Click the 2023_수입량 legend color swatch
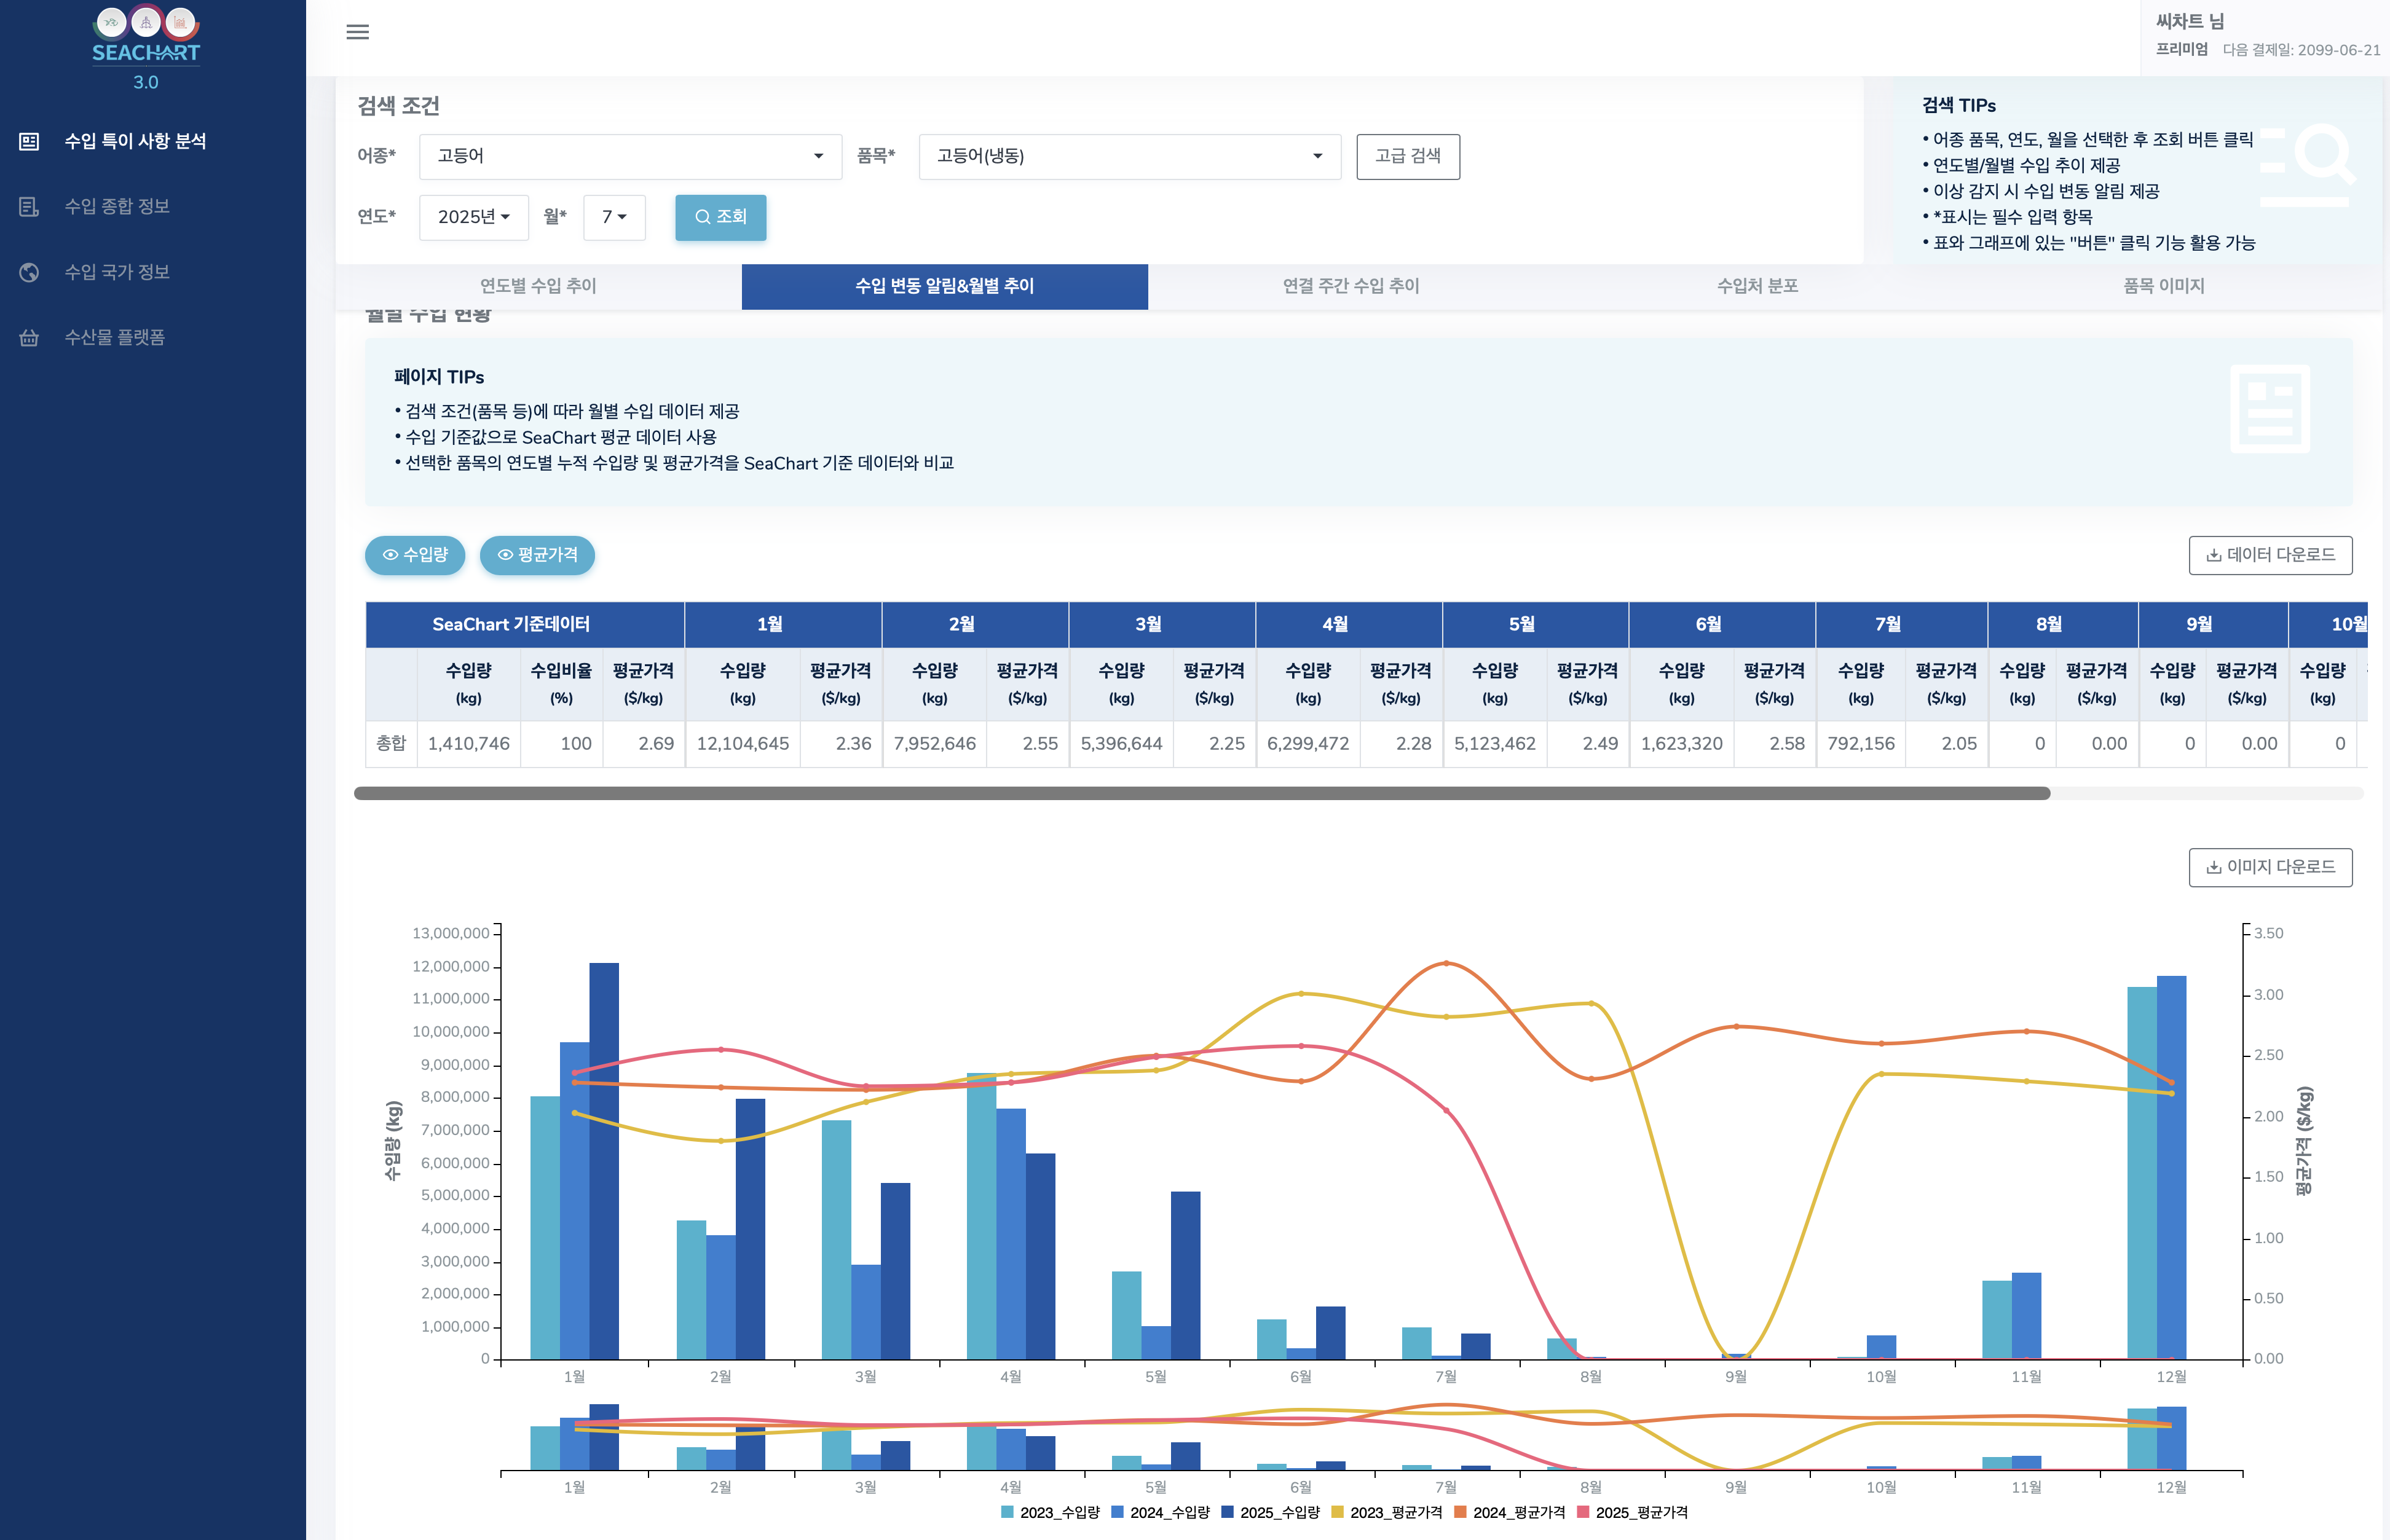Image resolution: width=2390 pixels, height=1540 pixels. point(1007,1512)
